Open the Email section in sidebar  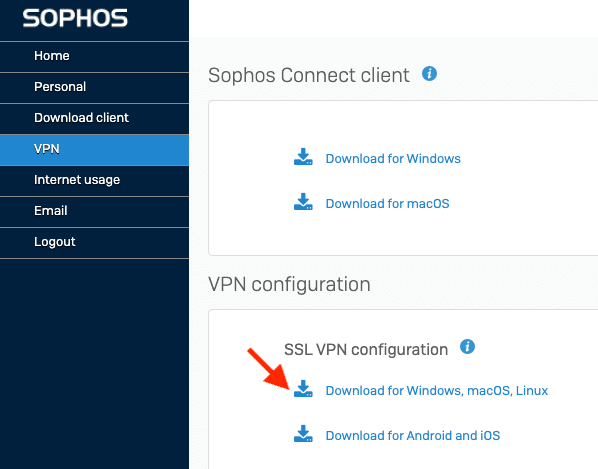pos(94,212)
